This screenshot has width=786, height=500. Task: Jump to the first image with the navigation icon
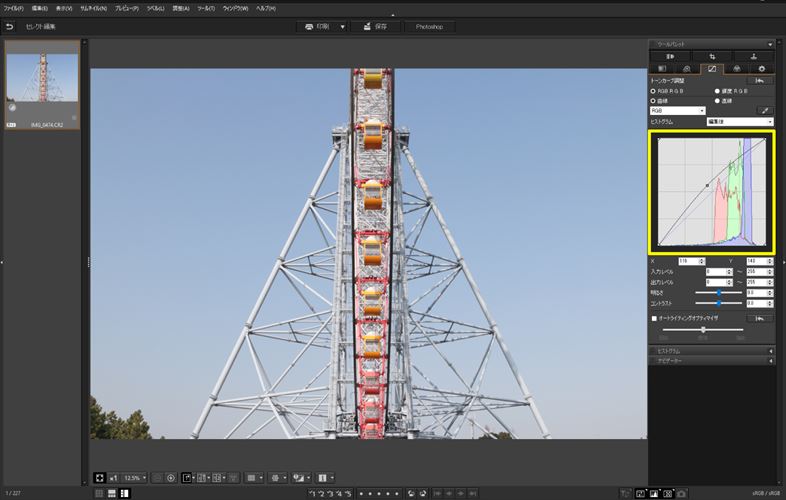[x=438, y=493]
